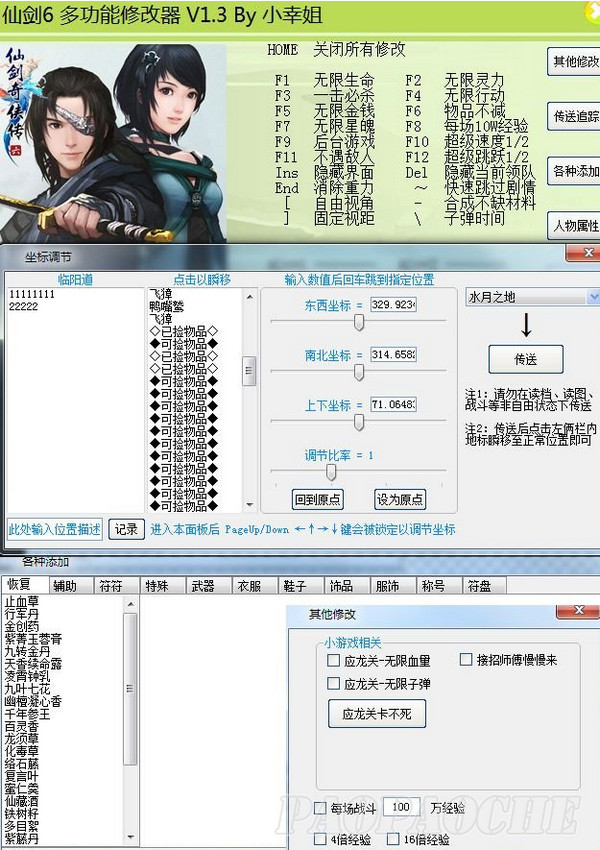Click item list scroll down arrow
Screen dimensions: 600x850
tap(130, 838)
